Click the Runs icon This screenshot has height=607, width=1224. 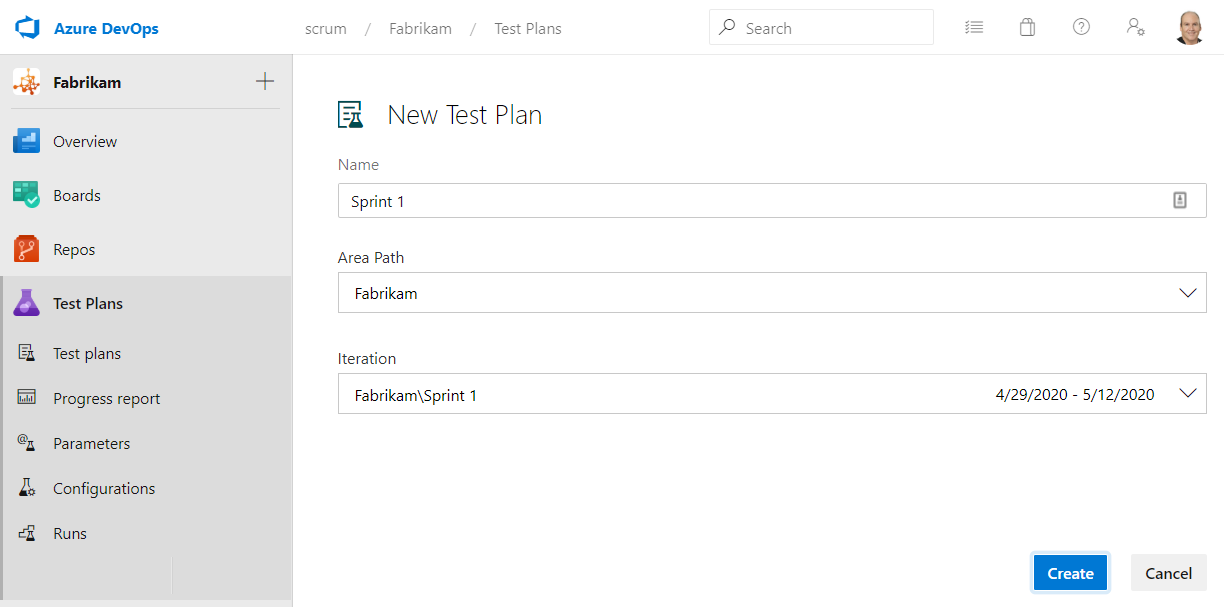click(x=27, y=533)
